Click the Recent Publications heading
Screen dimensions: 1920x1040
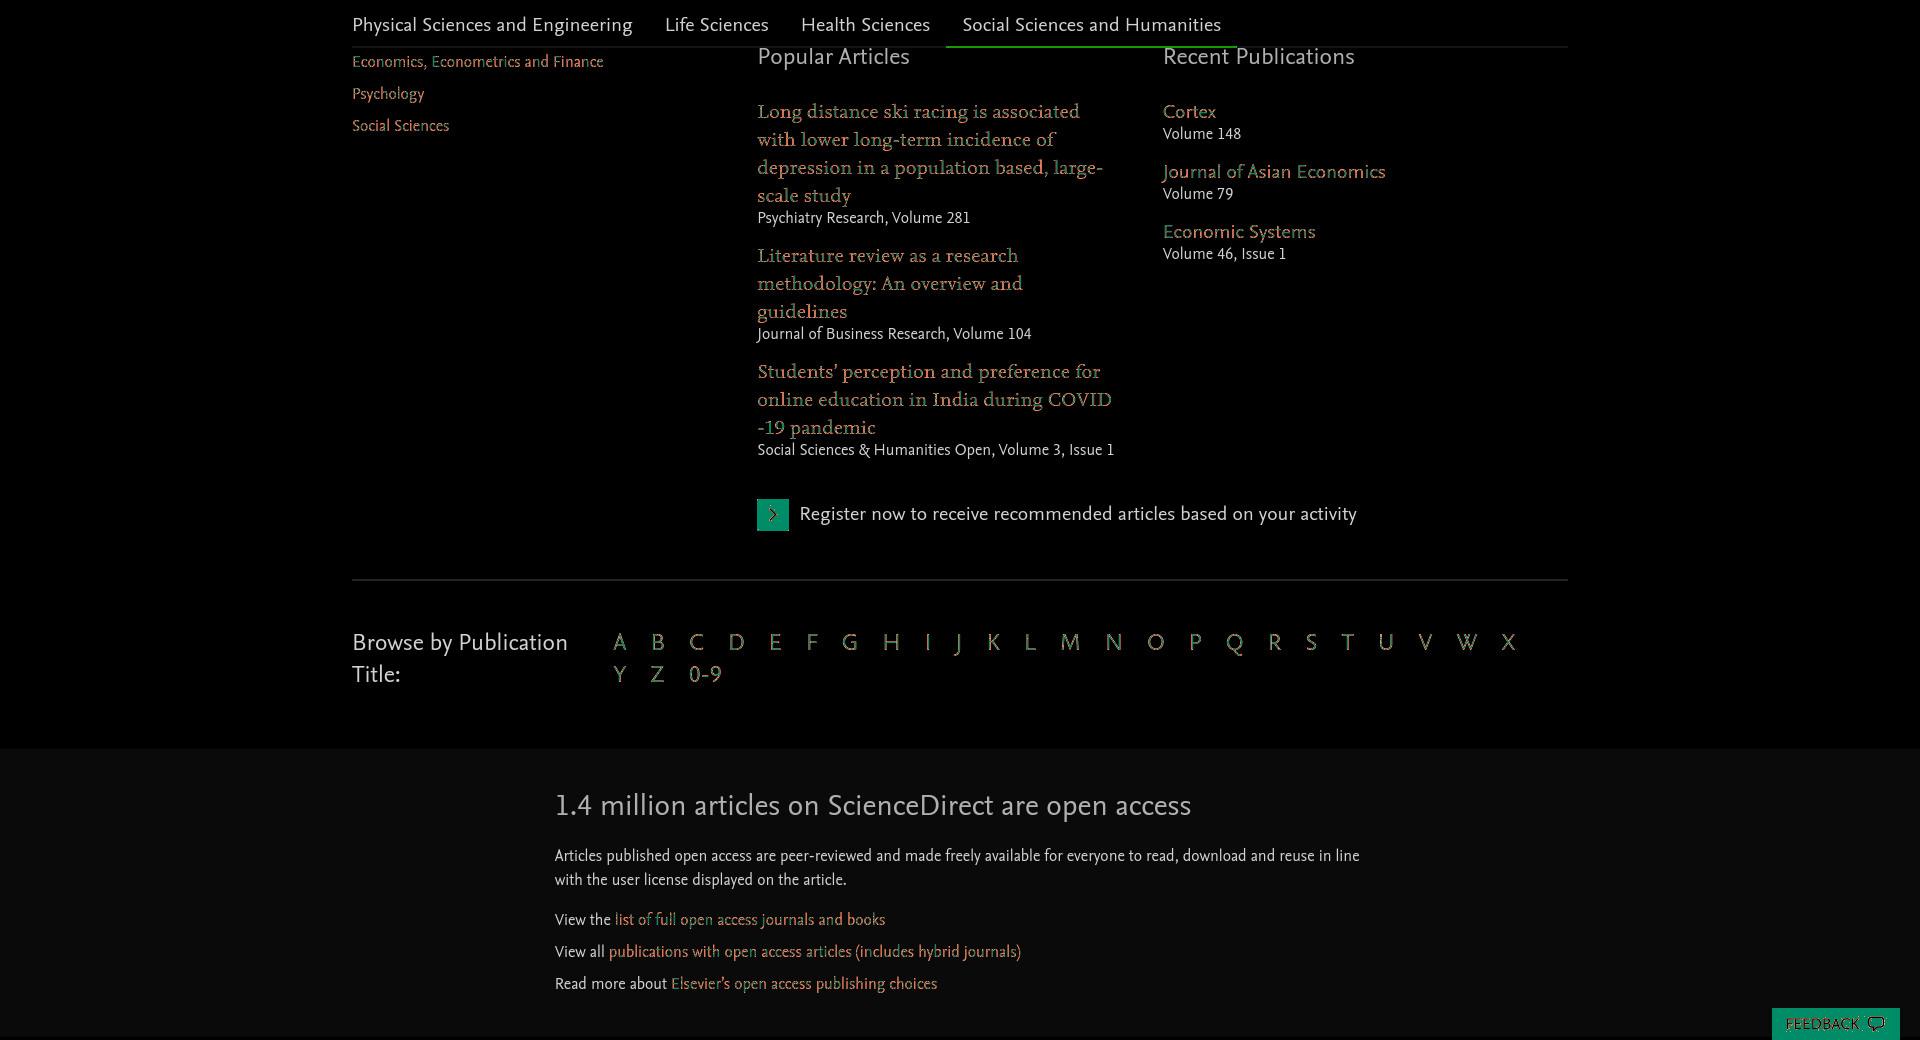(x=1258, y=57)
